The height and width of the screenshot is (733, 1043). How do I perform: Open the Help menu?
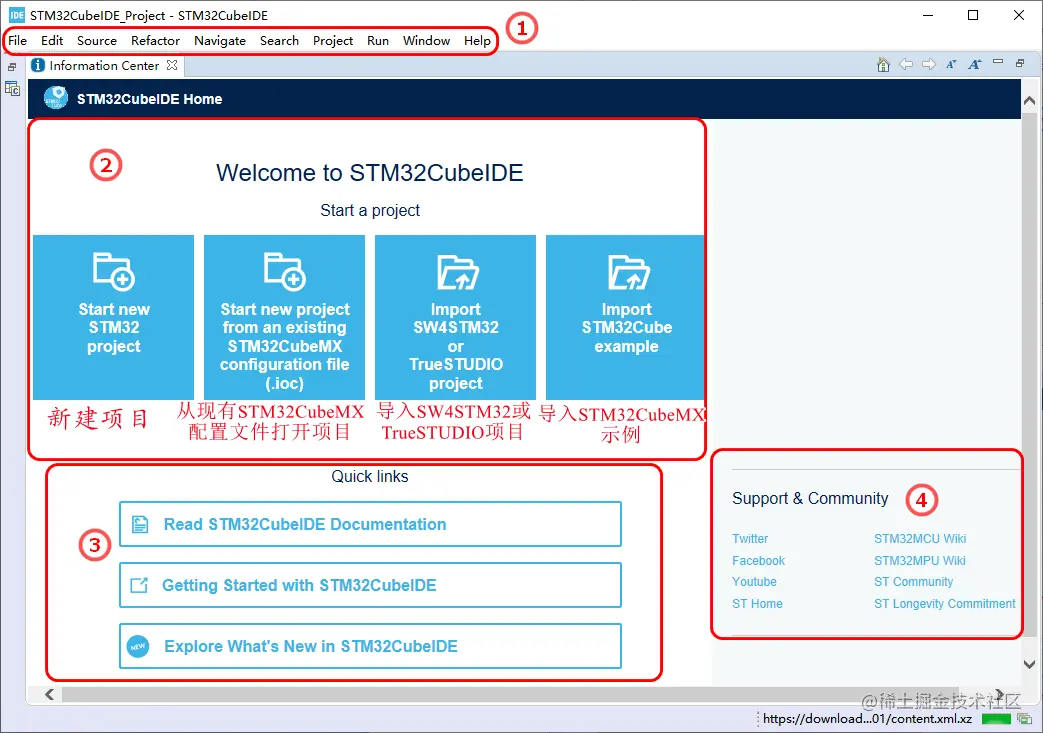click(477, 41)
